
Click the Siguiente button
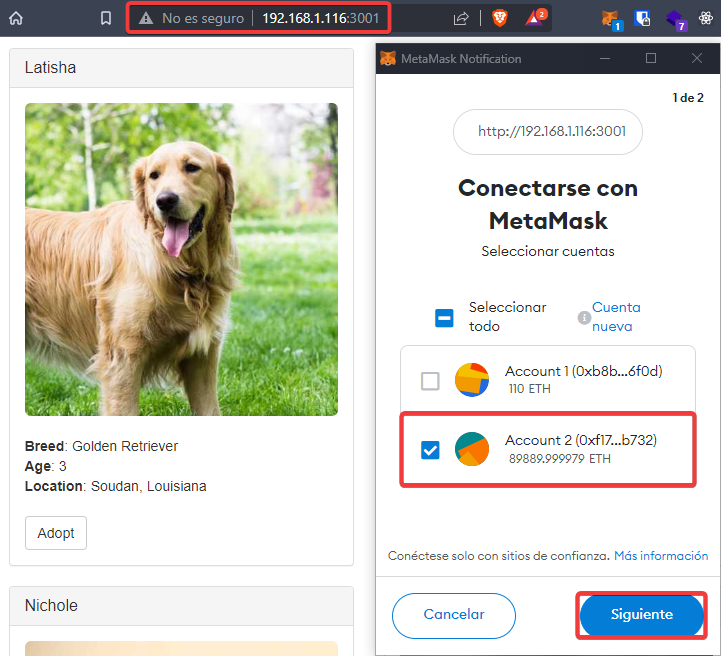point(641,615)
